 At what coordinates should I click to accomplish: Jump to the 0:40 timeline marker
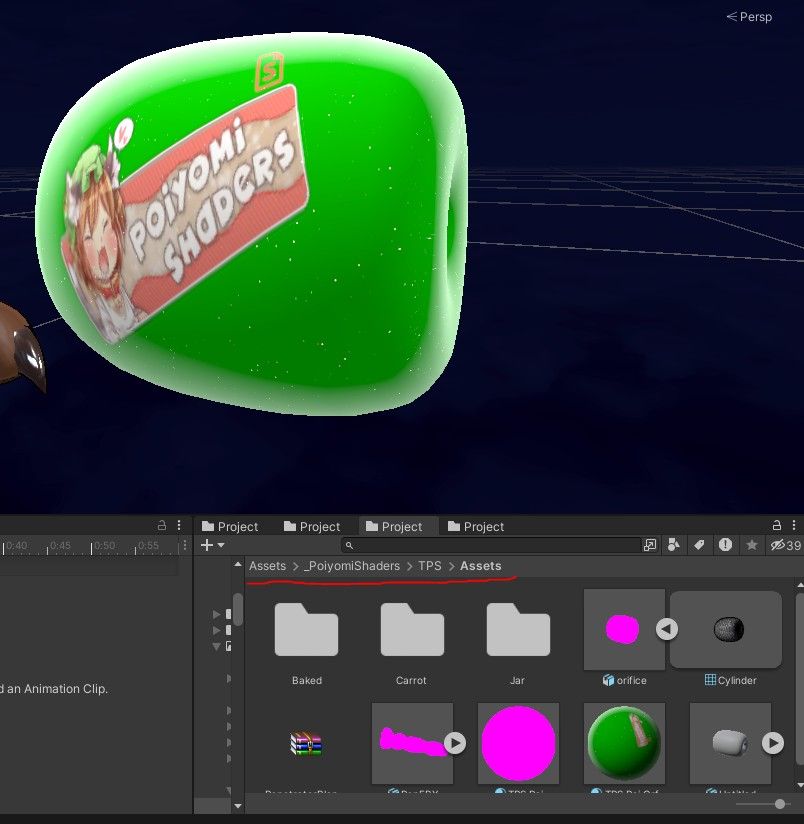(x=17, y=545)
